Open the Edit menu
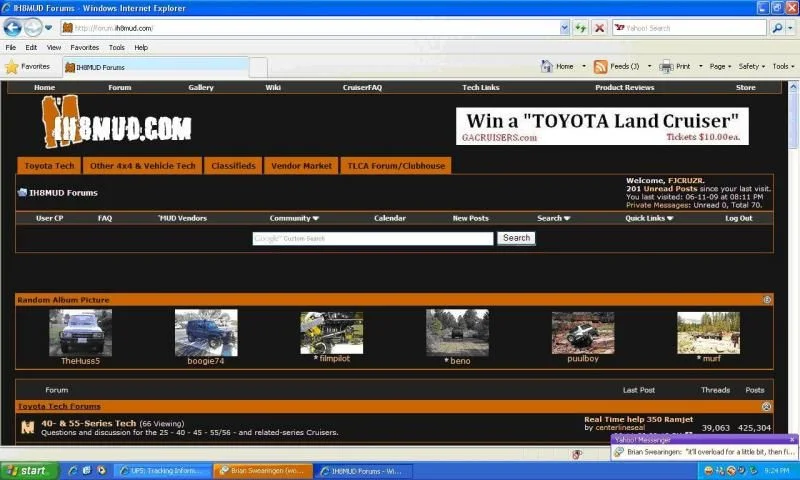This screenshot has width=800, height=480. 31,47
